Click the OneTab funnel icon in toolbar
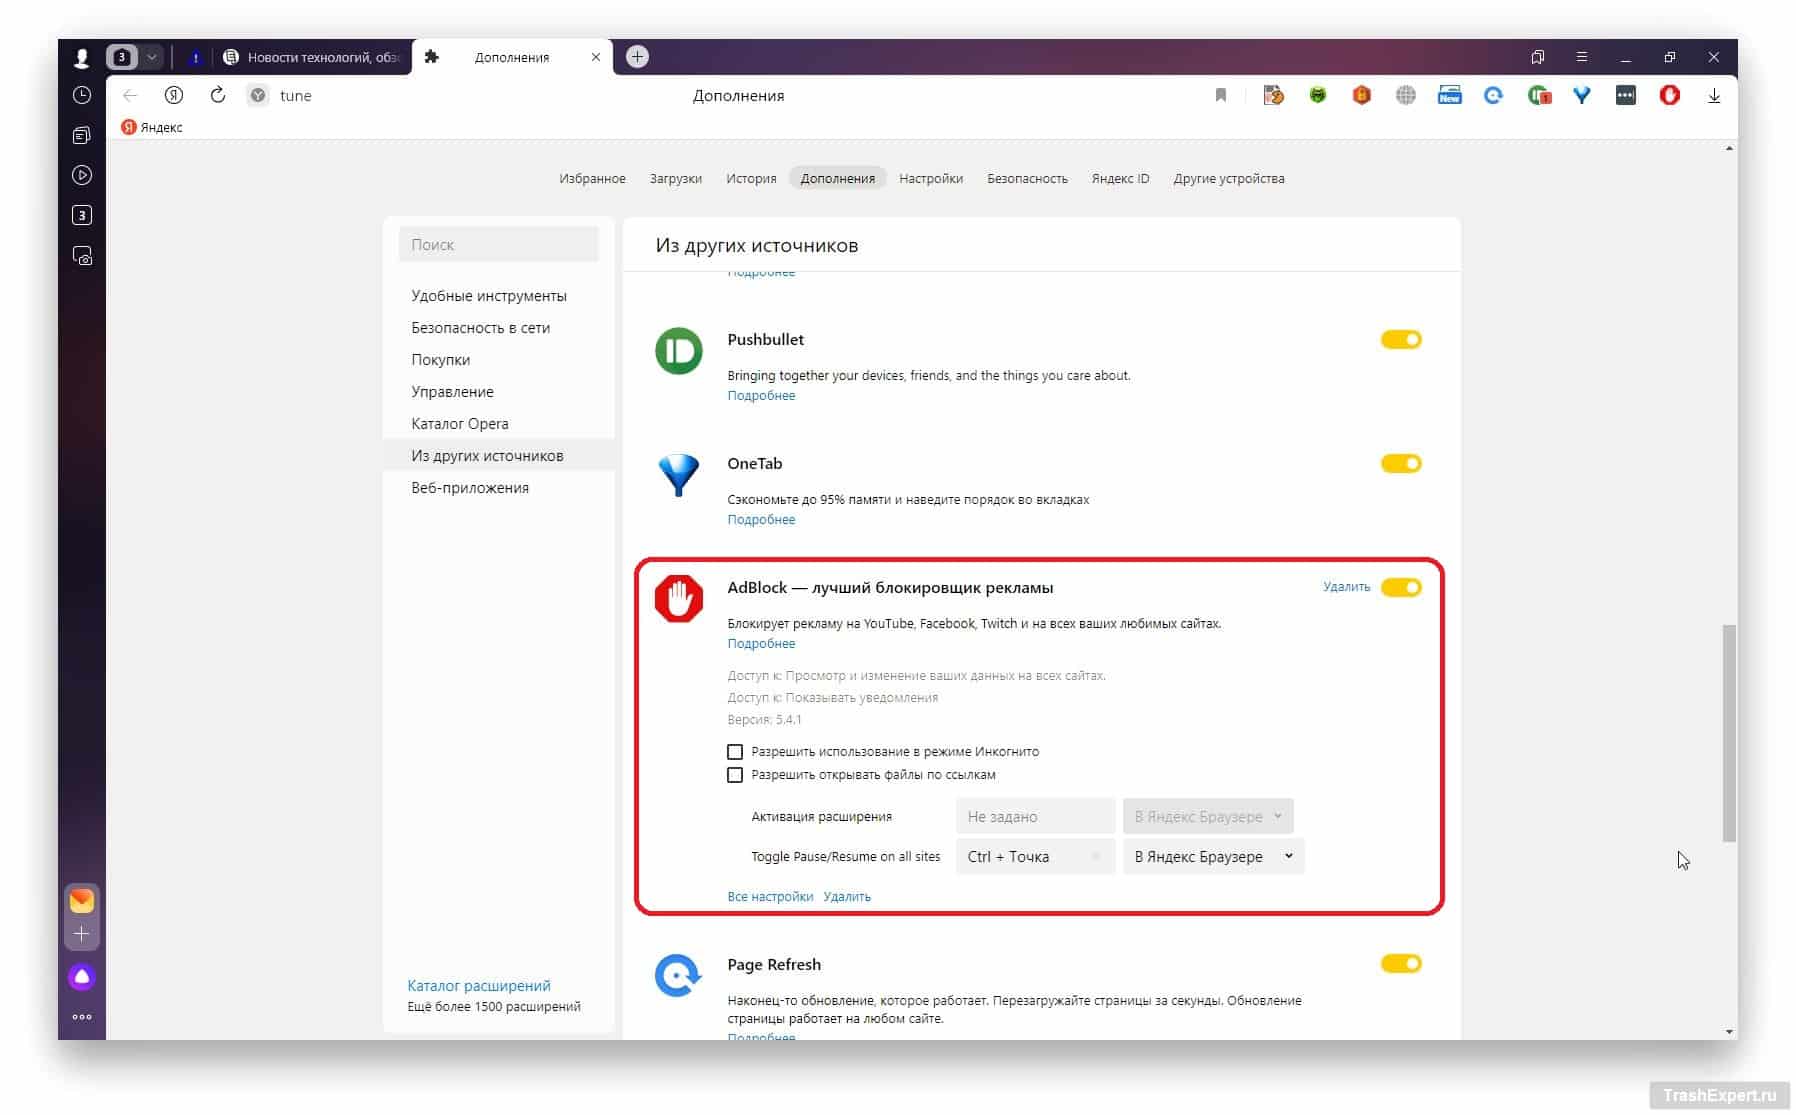 1581,96
